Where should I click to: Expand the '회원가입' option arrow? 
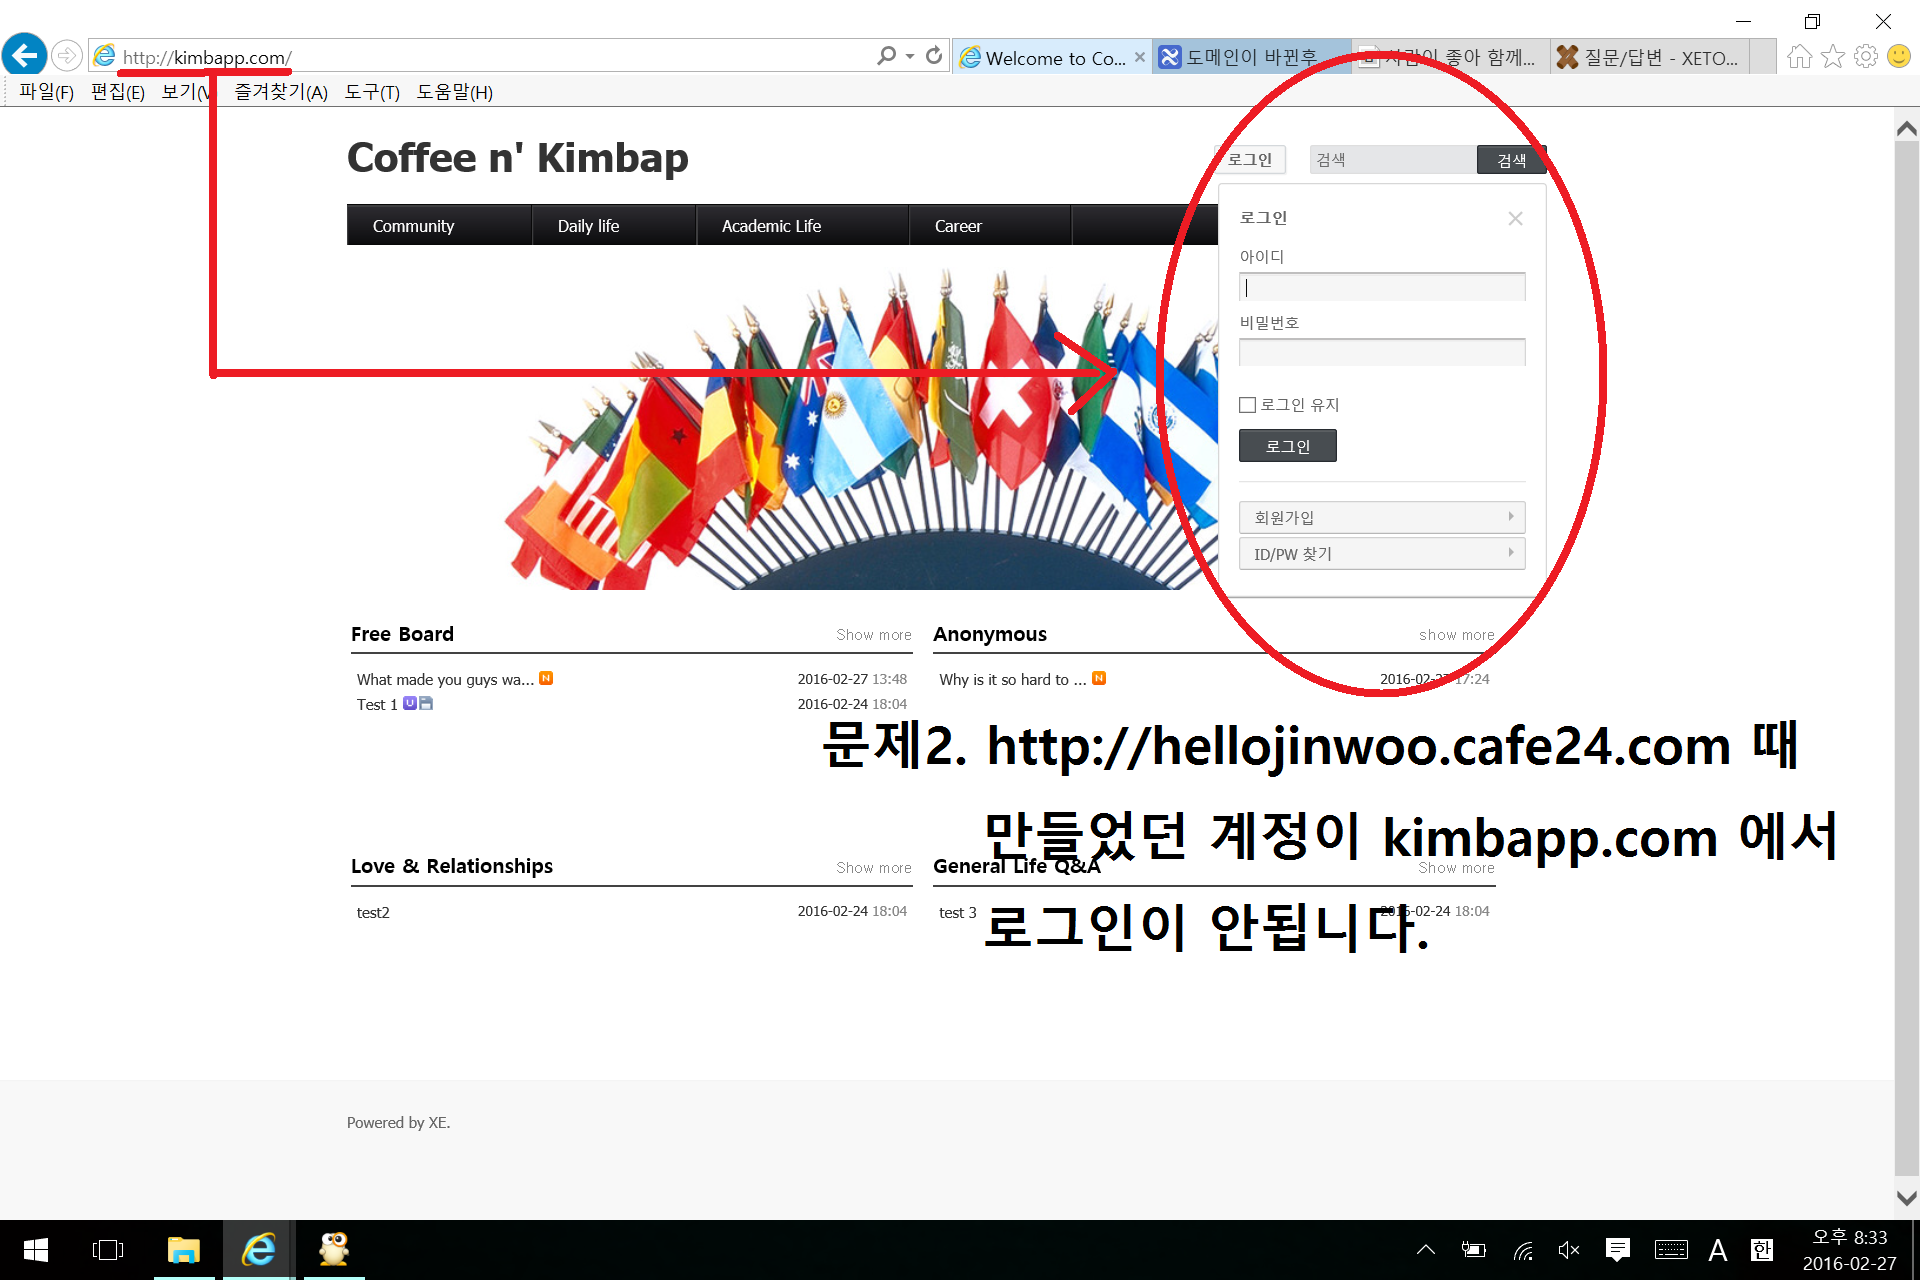[x=1511, y=517]
